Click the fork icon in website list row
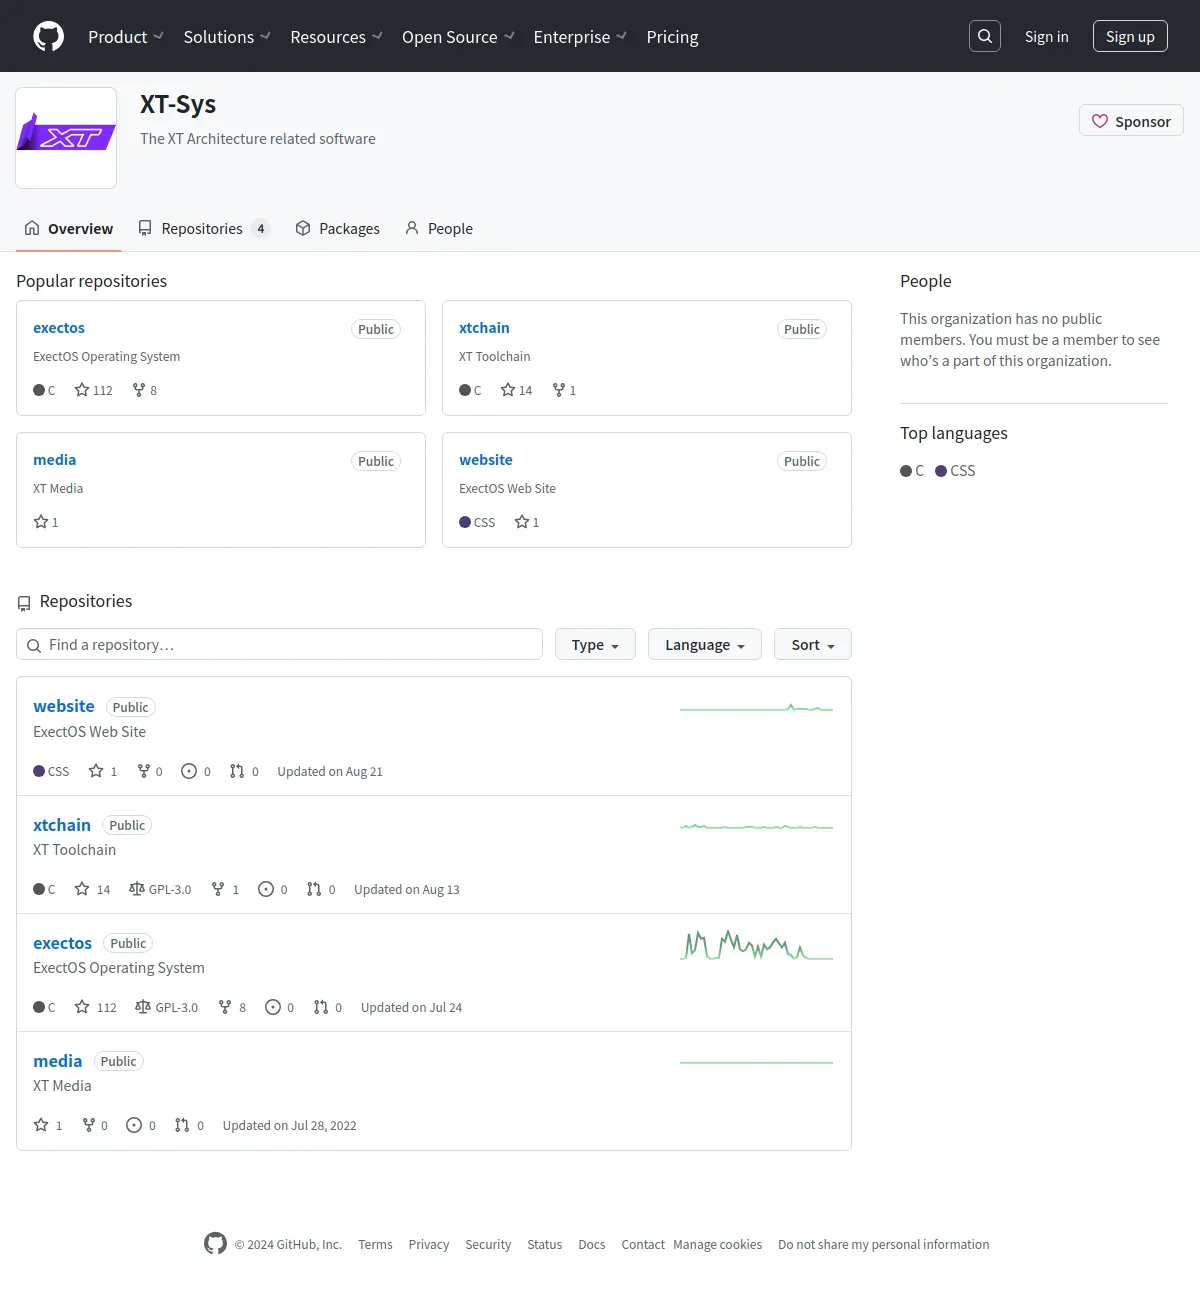 [144, 771]
